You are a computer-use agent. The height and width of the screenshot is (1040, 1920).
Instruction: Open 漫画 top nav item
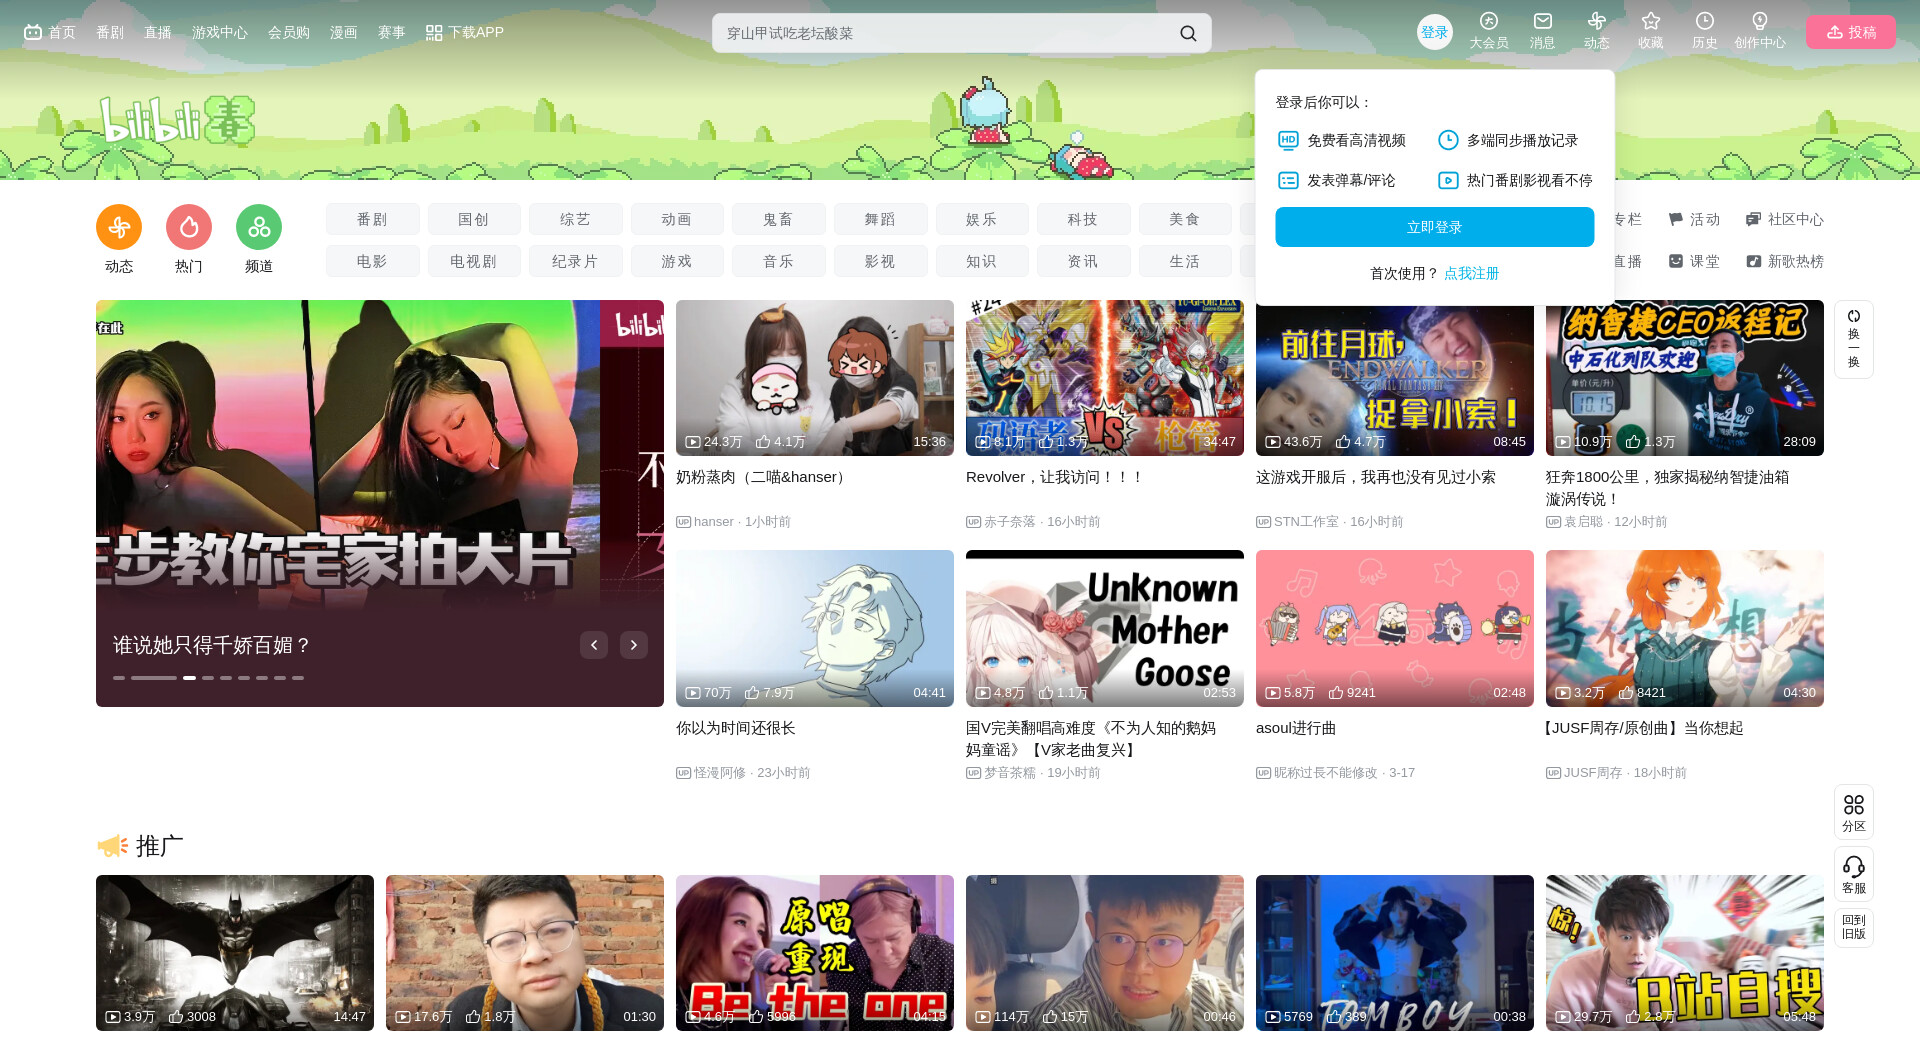(x=344, y=32)
